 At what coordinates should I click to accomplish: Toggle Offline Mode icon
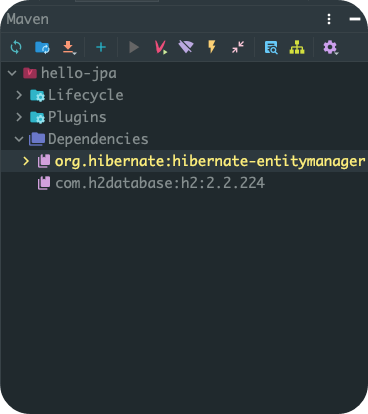[186, 47]
